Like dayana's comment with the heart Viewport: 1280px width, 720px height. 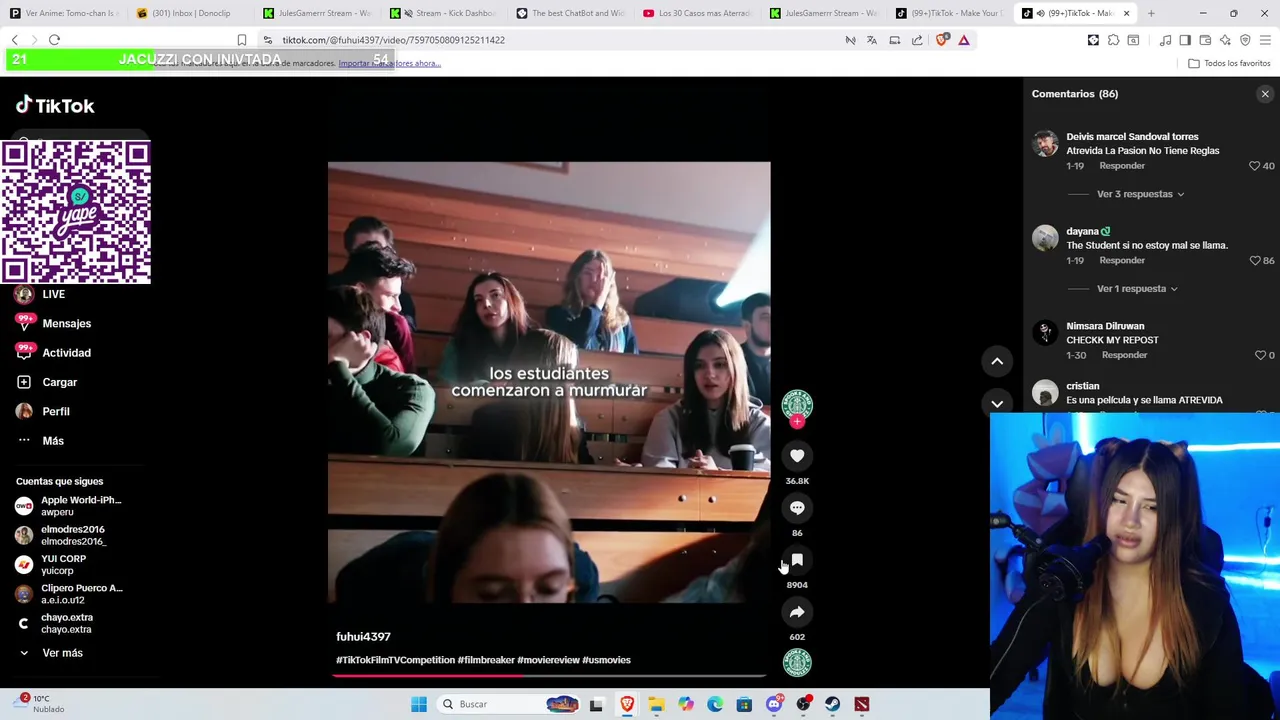pos(1254,261)
